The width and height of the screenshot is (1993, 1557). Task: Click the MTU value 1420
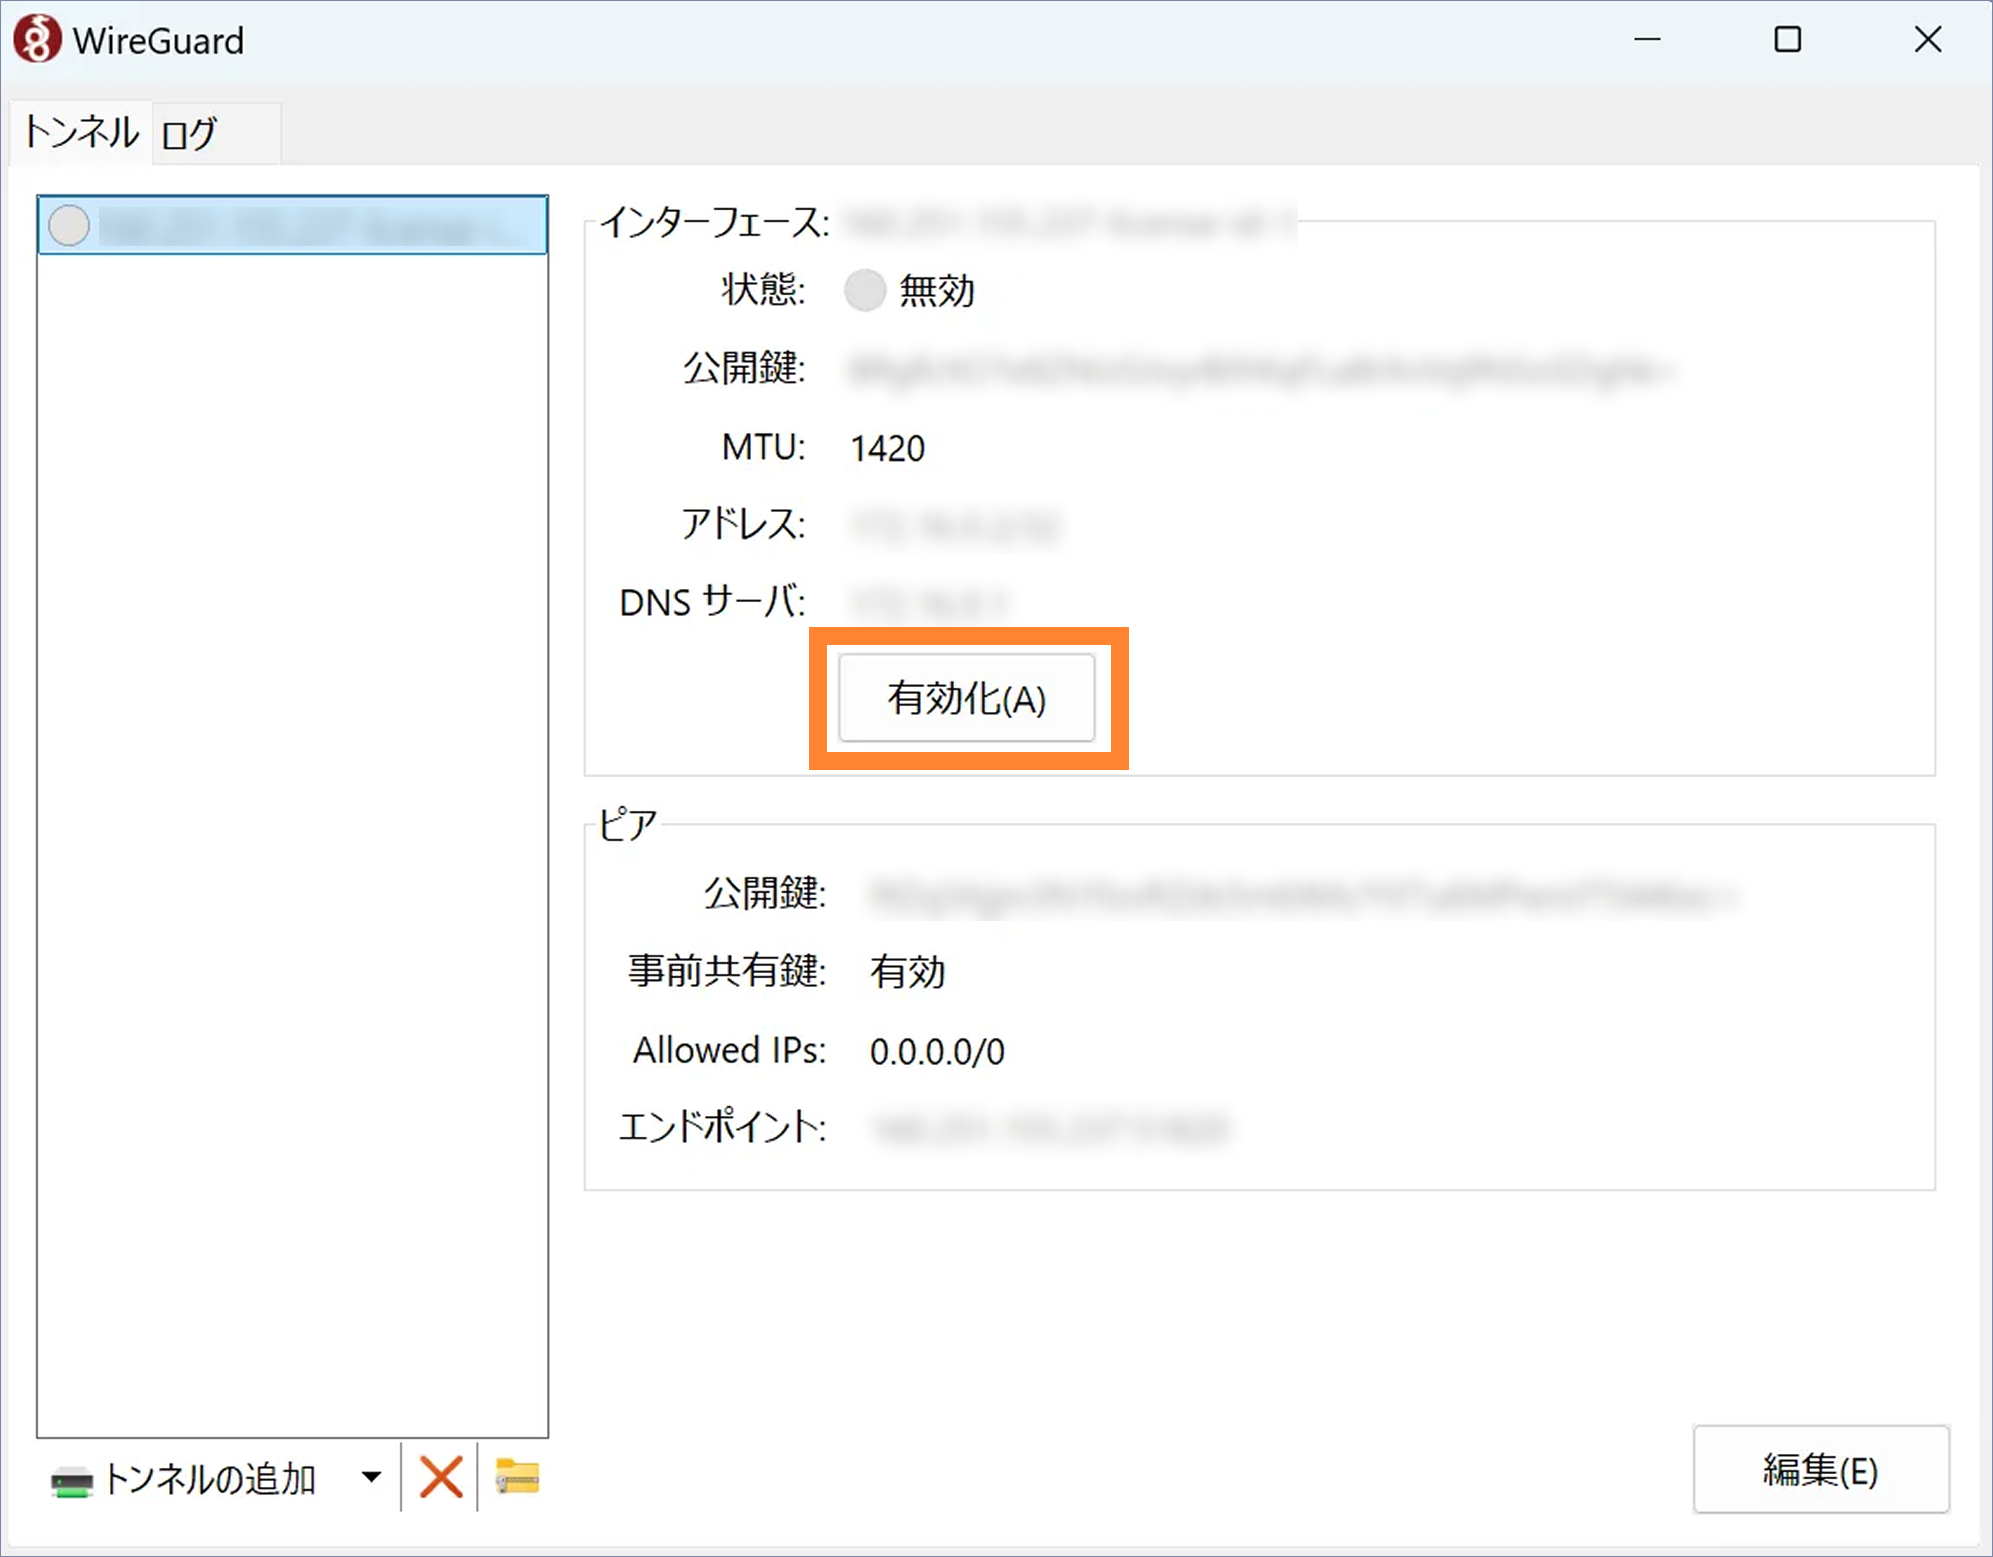pos(887,448)
